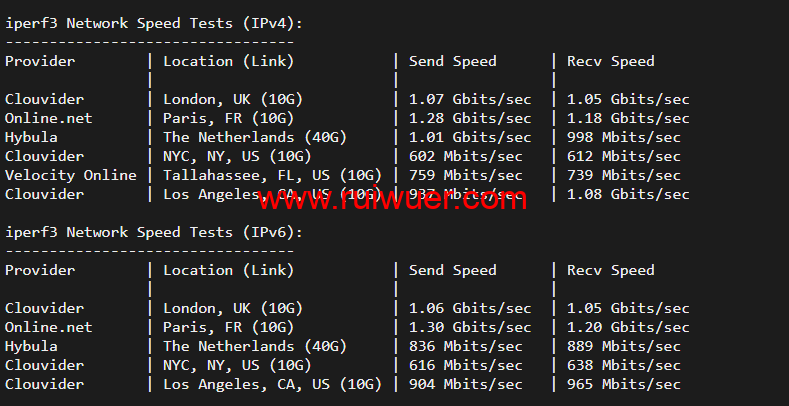789x406 pixels.
Task: Select the 1.30 Gbits/sec IPv6 send speed
Action: (470, 327)
